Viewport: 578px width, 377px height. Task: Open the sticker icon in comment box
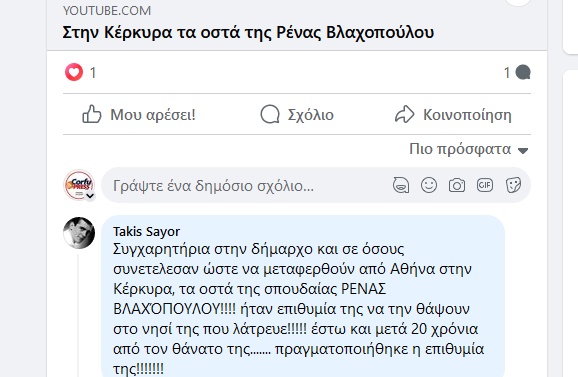(x=513, y=185)
